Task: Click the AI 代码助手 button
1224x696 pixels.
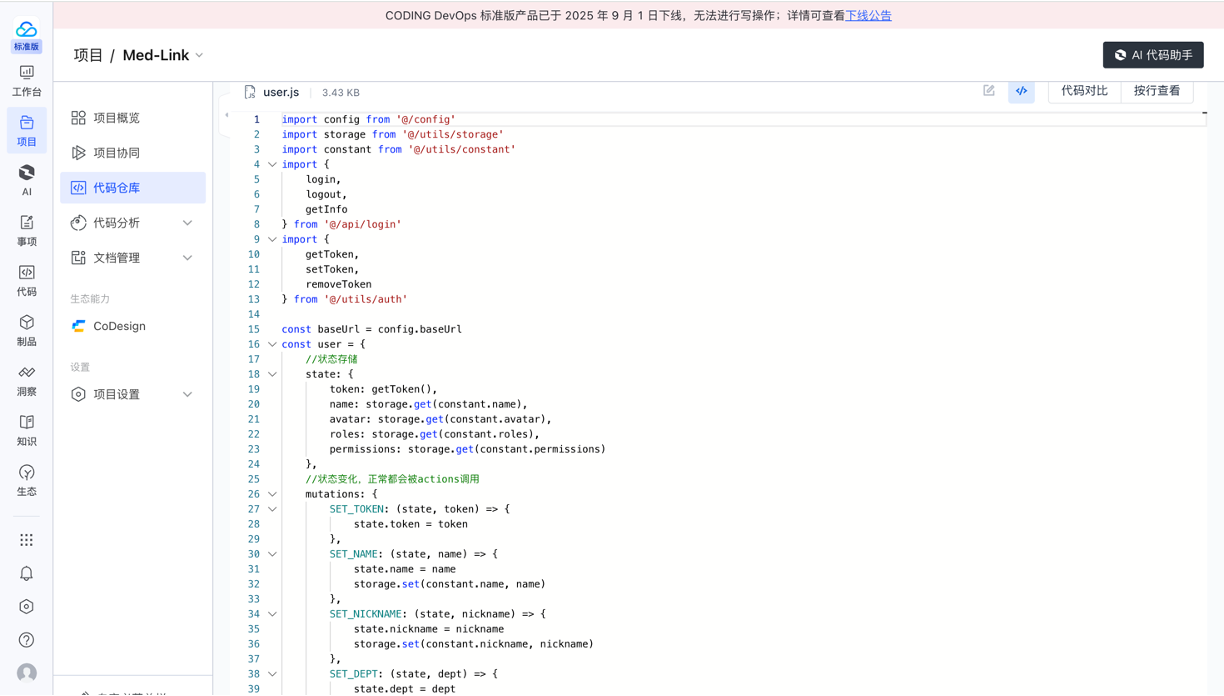Action: (x=1153, y=55)
